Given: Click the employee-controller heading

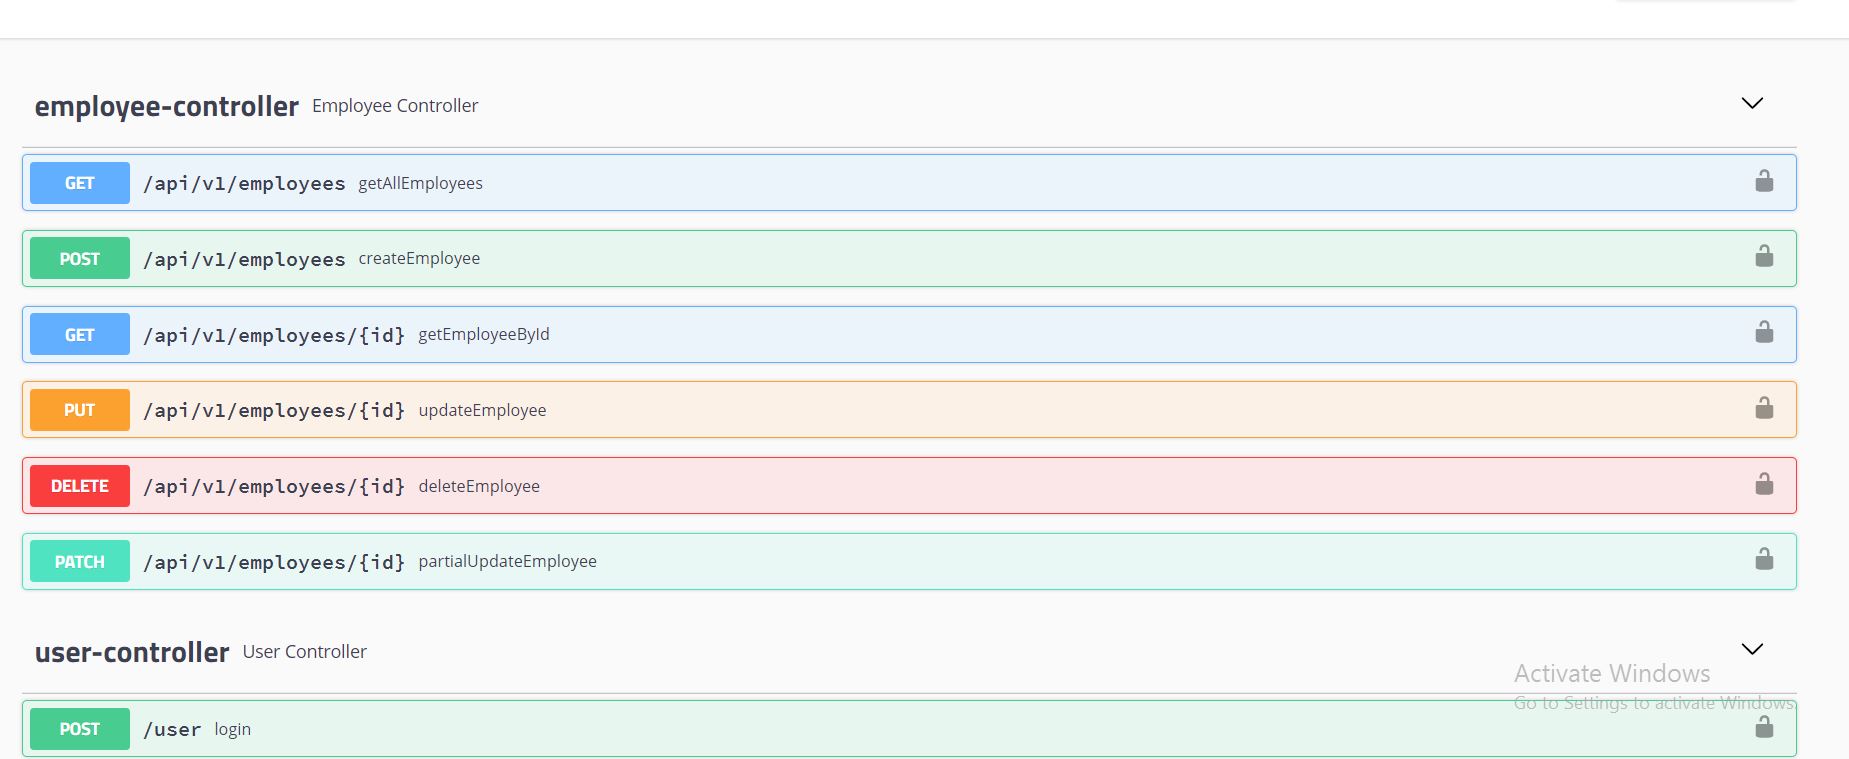Looking at the screenshot, I should pos(167,106).
